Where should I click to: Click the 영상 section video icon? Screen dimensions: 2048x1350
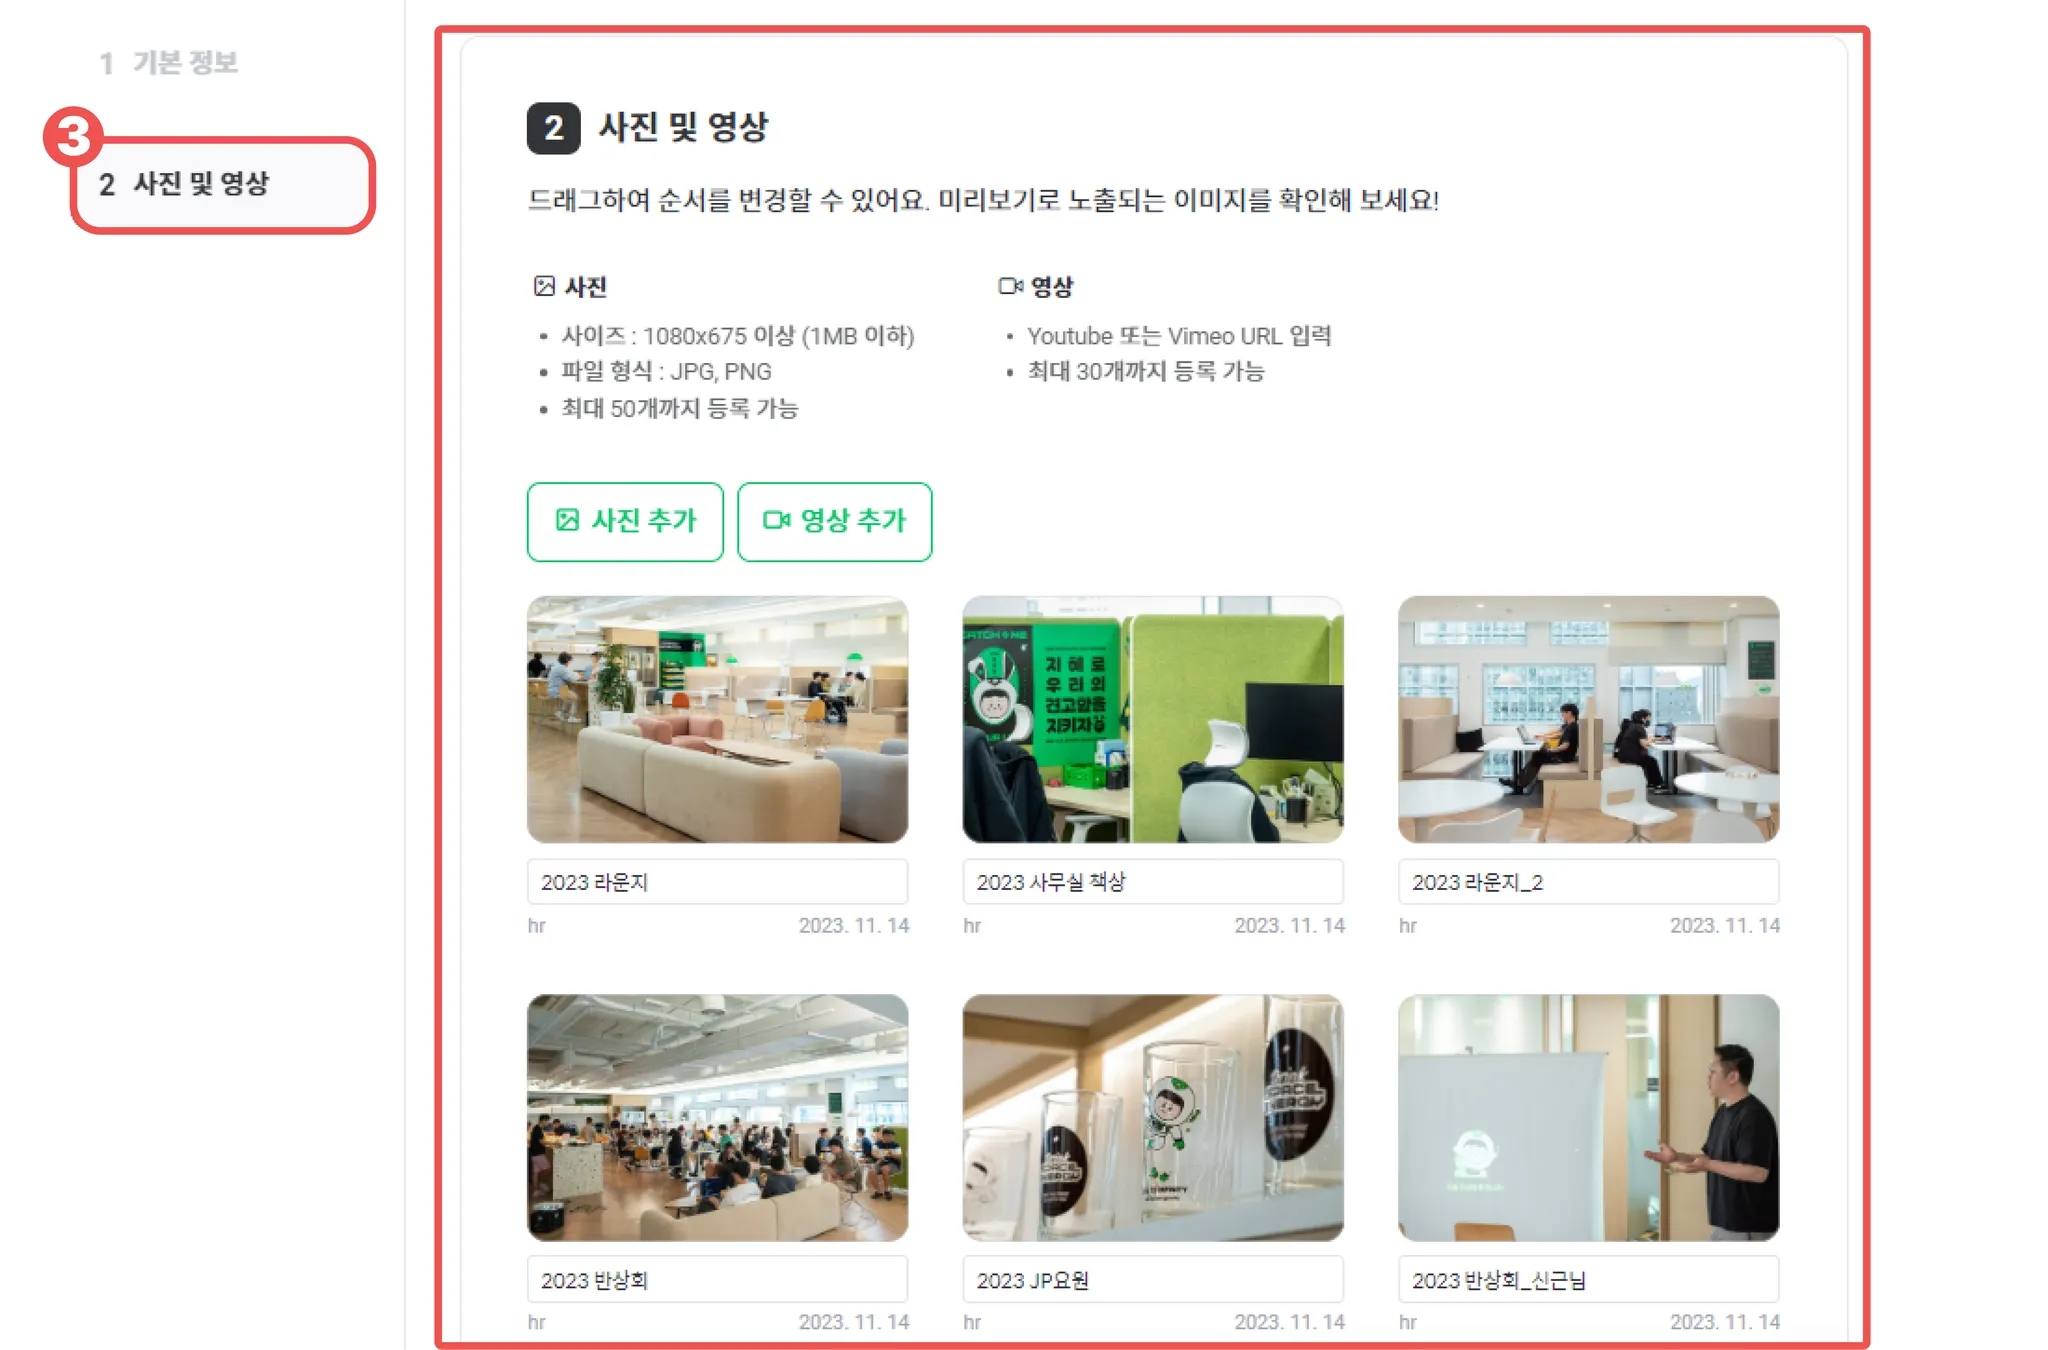tap(1010, 286)
